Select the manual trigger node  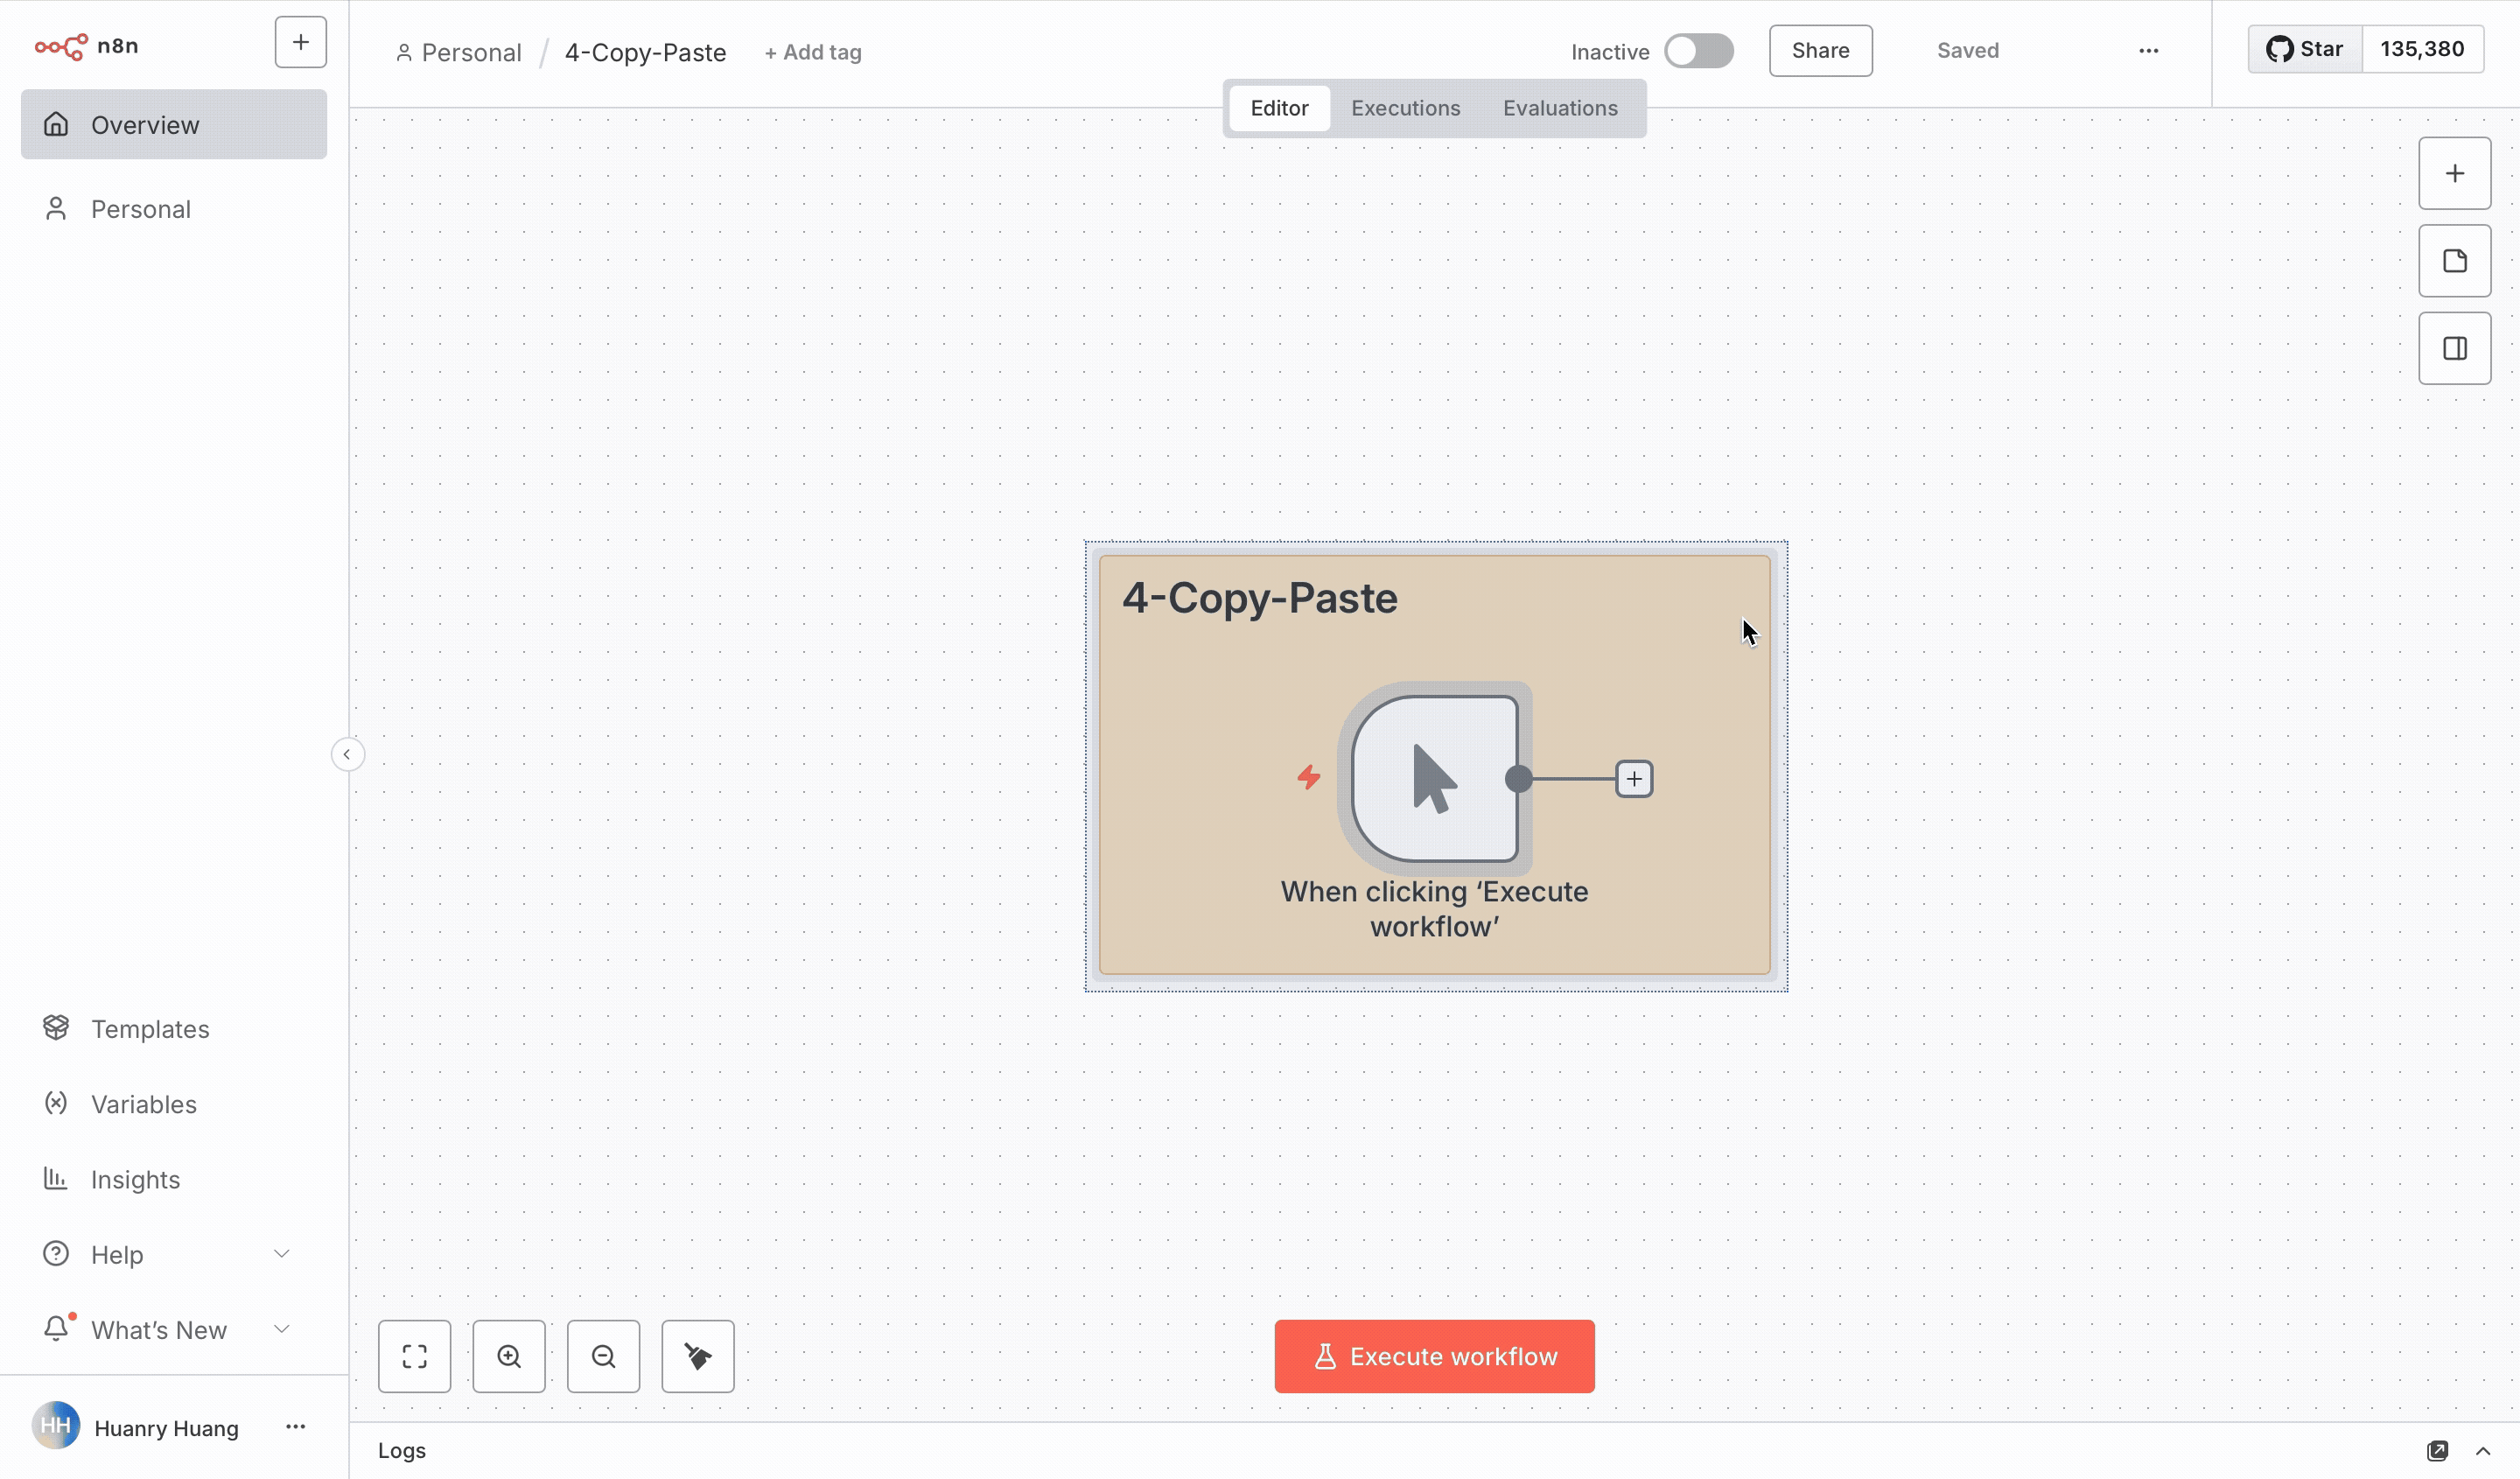point(1435,779)
